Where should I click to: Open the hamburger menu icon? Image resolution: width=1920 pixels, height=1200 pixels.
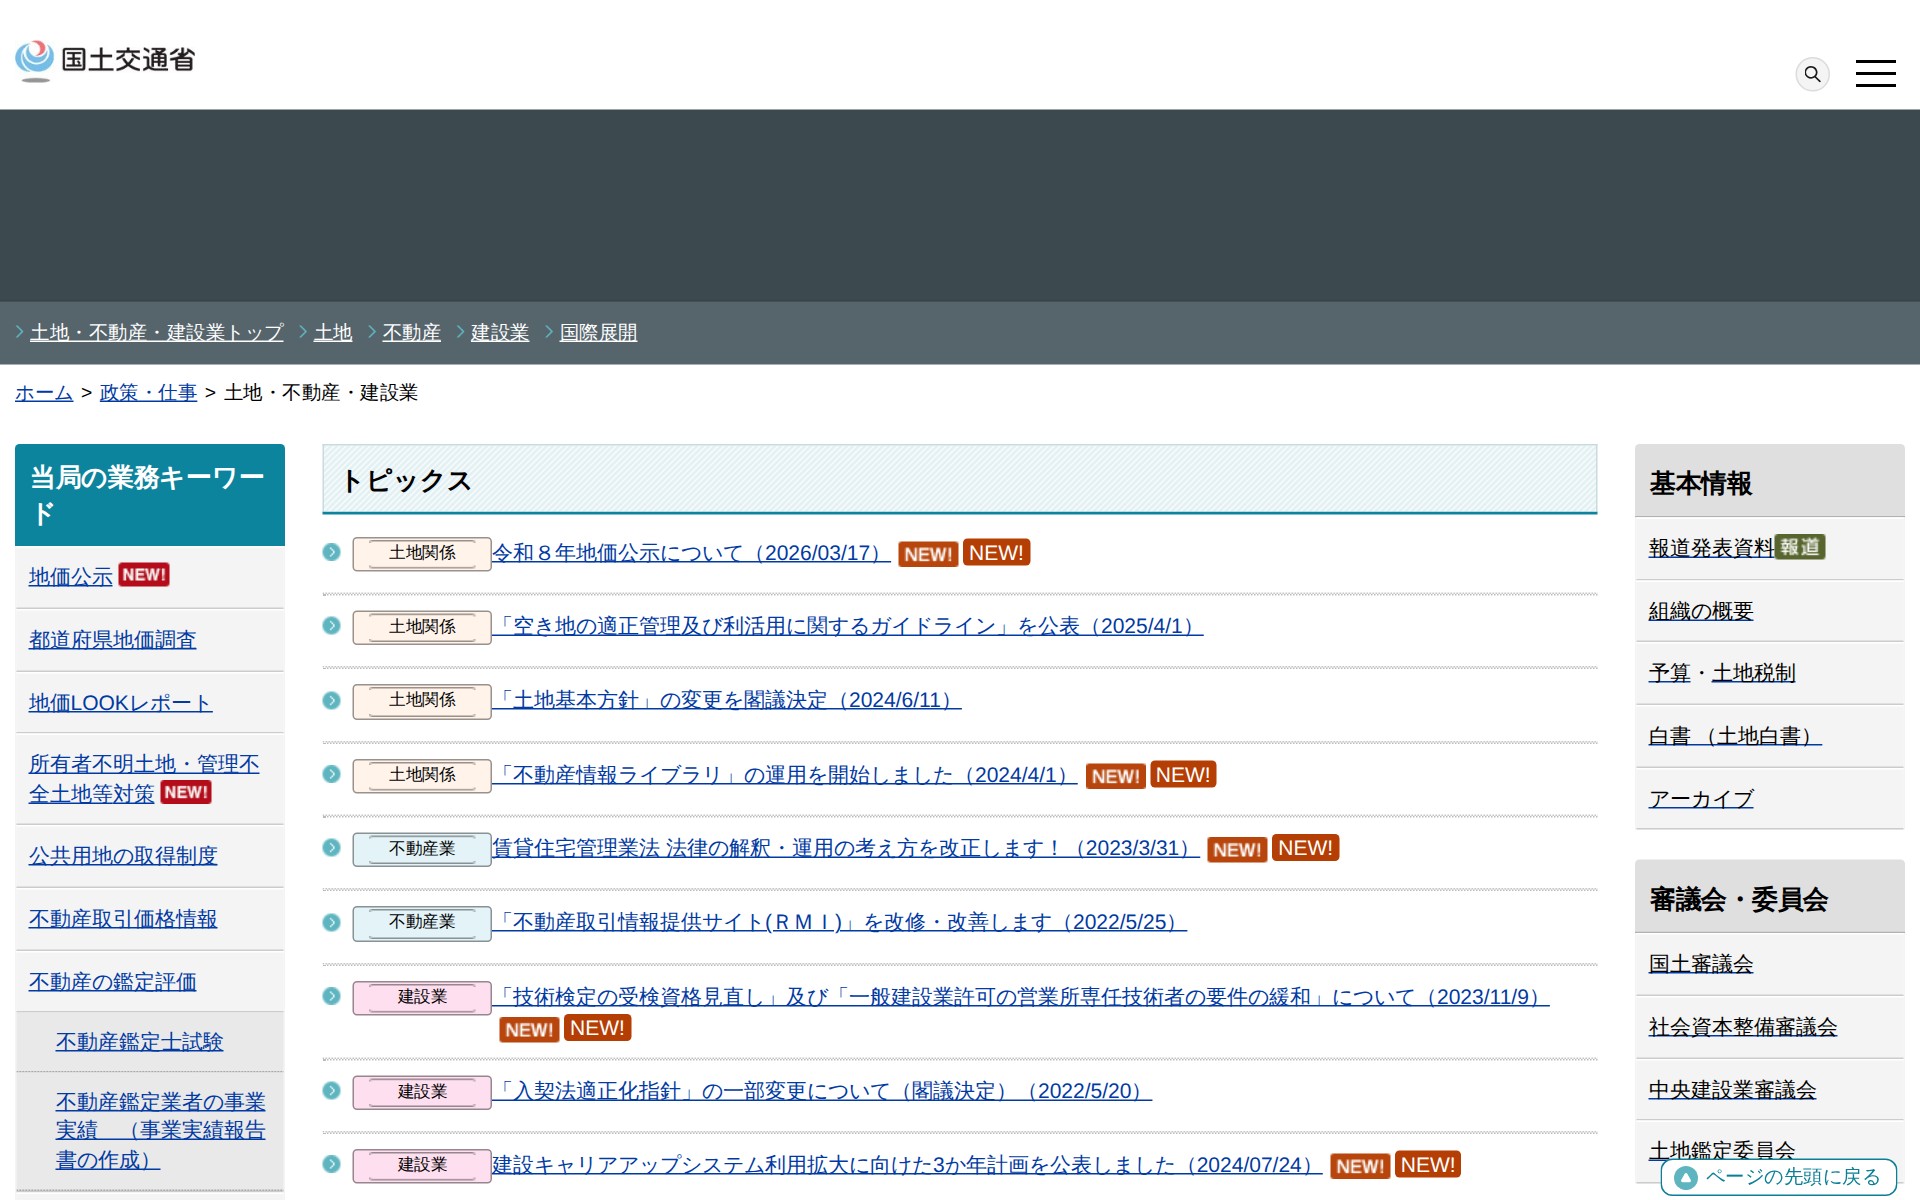pyautogui.click(x=1875, y=73)
